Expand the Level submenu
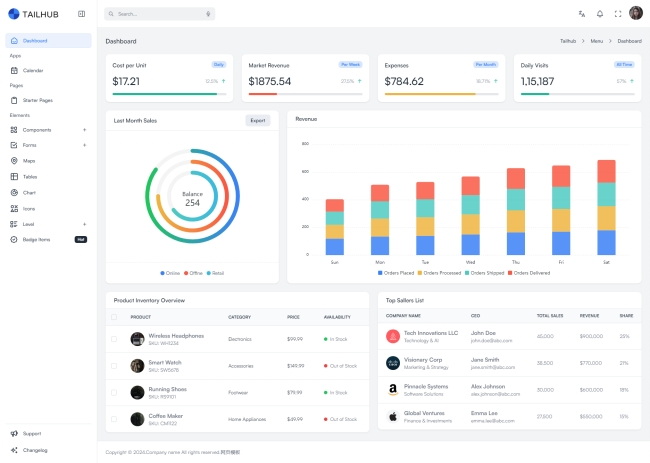650x463 pixels. click(84, 224)
